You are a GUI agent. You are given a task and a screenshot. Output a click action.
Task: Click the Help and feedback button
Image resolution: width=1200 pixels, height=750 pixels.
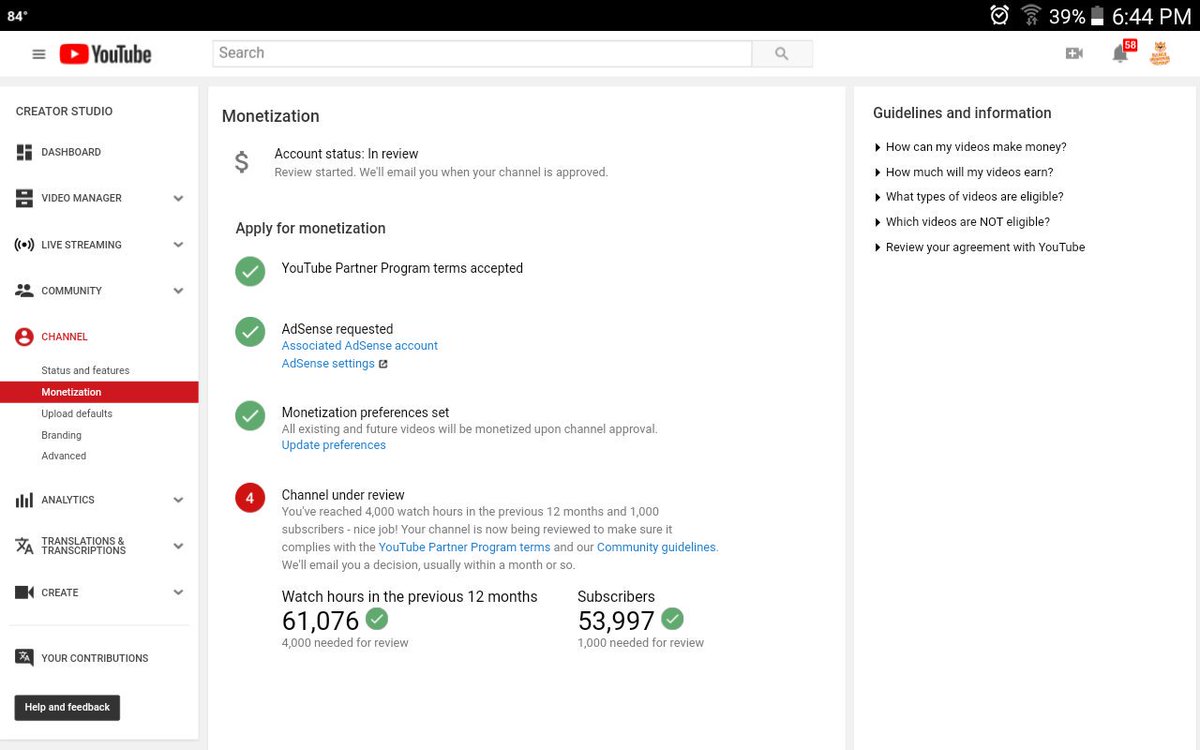coord(67,708)
